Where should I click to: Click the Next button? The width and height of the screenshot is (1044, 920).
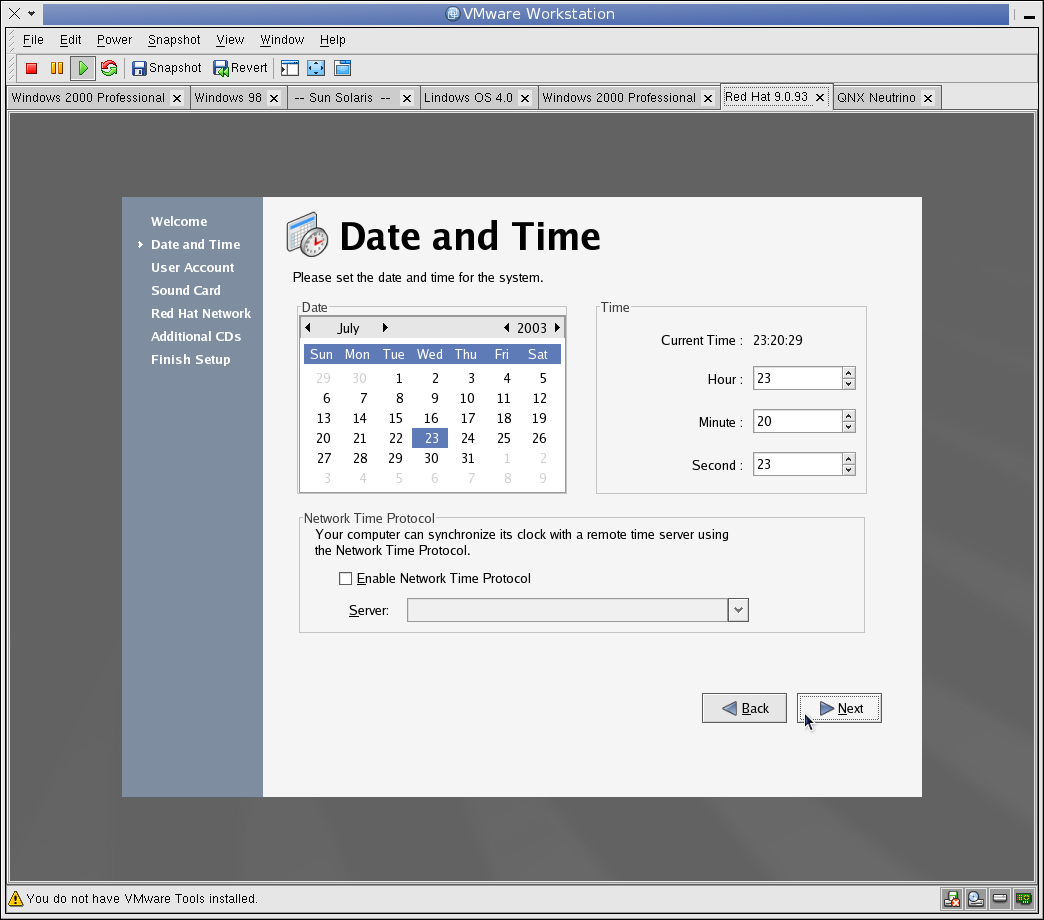pyautogui.click(x=839, y=708)
